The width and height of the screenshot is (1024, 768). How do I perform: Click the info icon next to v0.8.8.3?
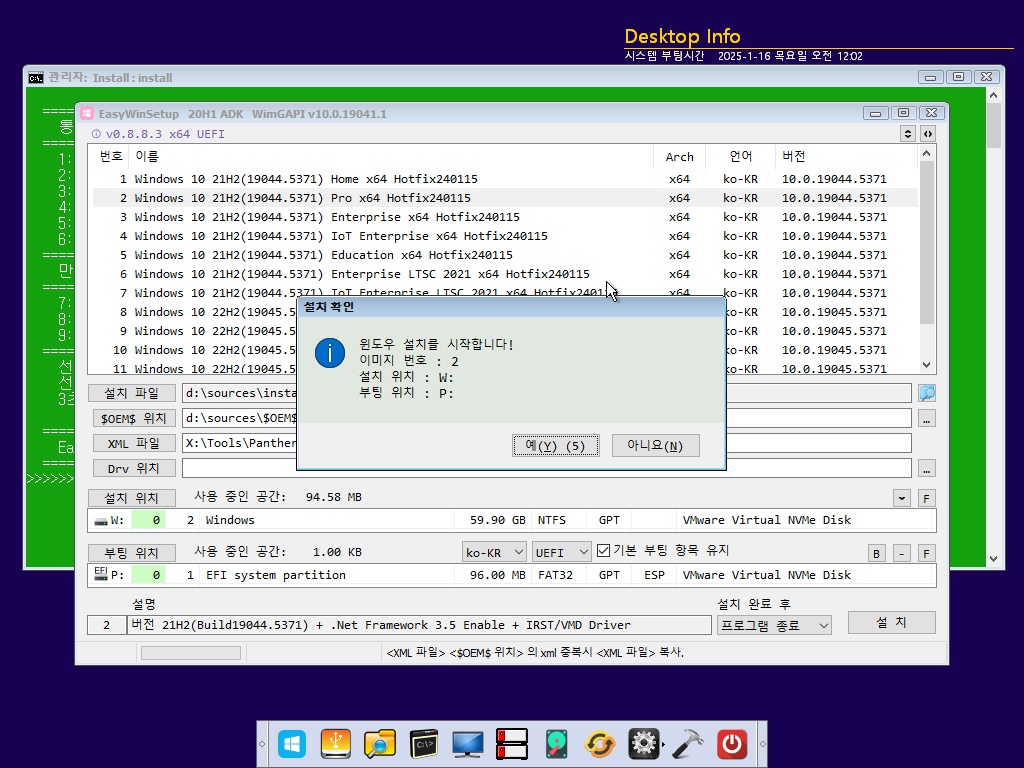tap(96, 134)
